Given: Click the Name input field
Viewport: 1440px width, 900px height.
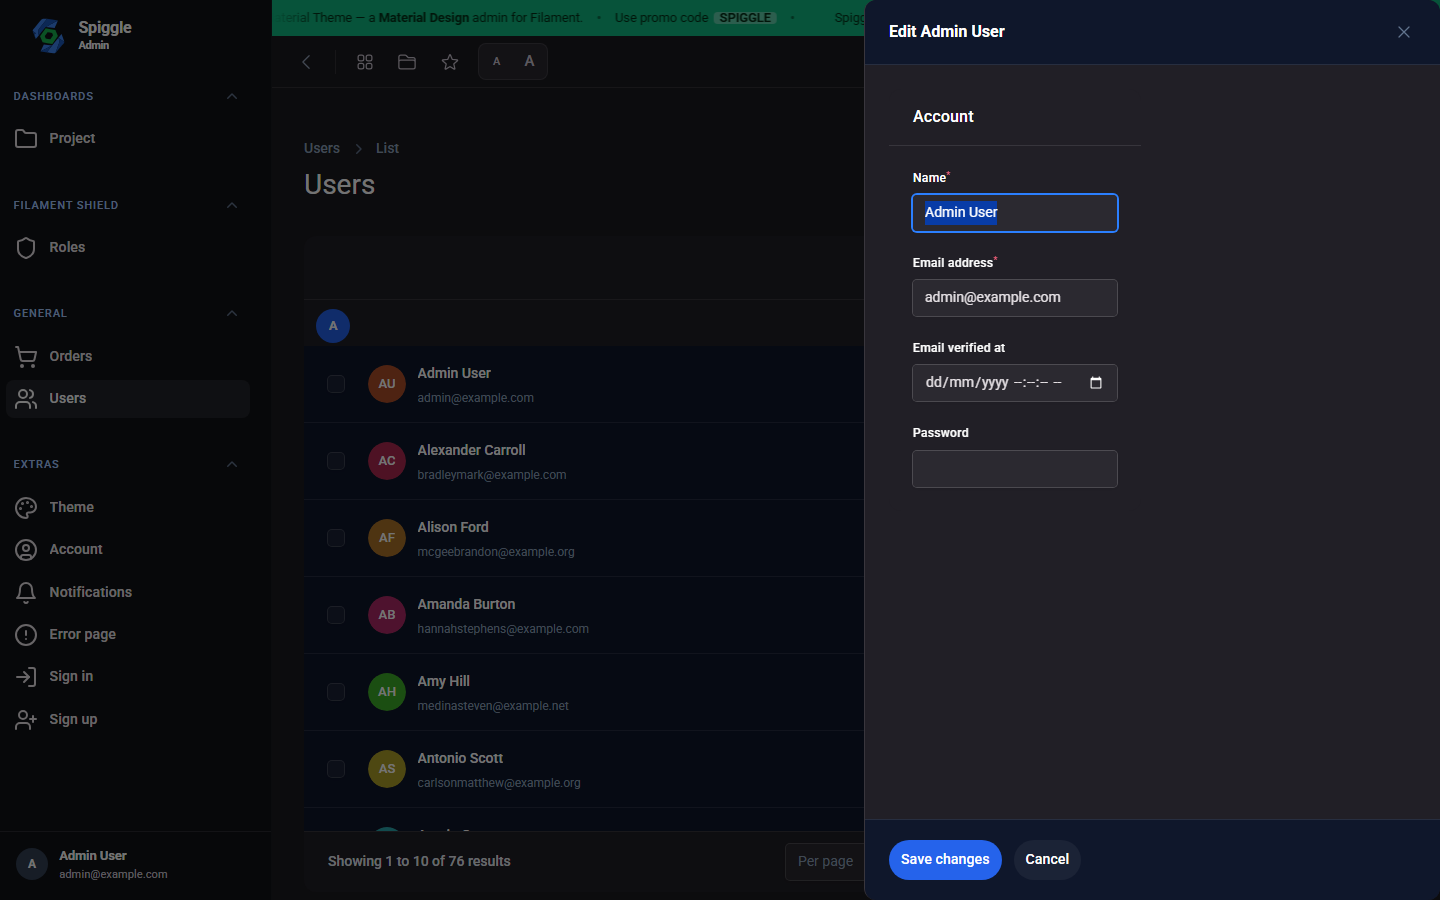Looking at the screenshot, I should (x=1015, y=213).
